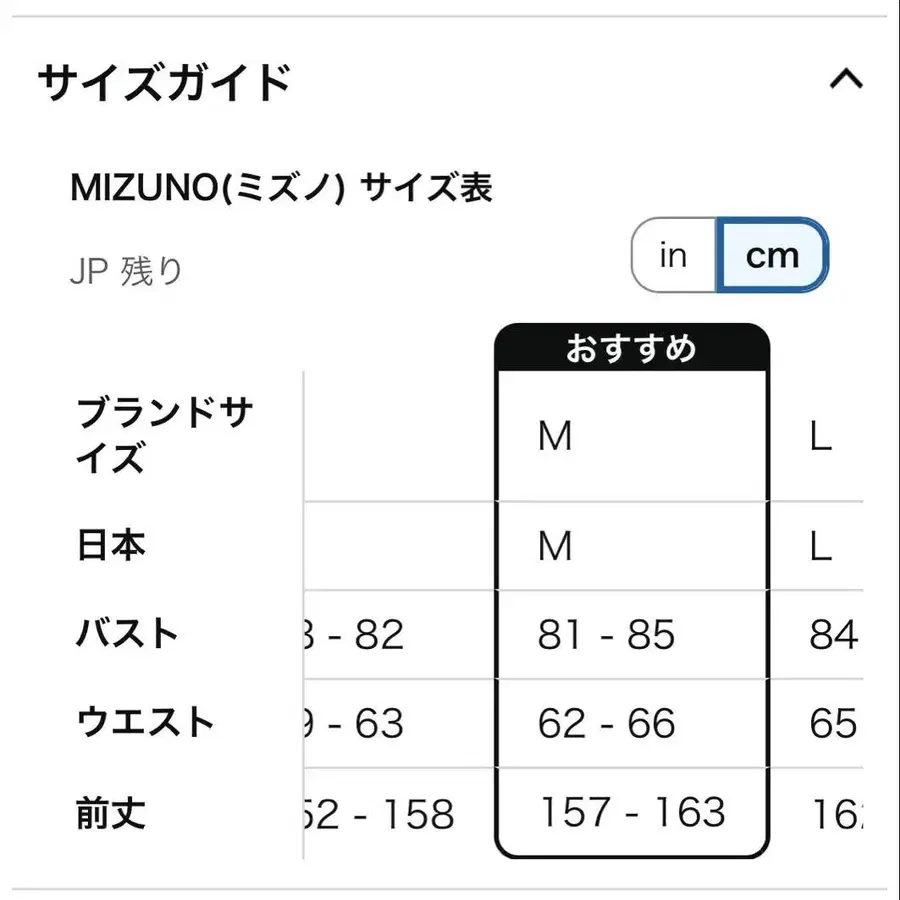The width and height of the screenshot is (900, 900).
Task: Click the MIZUNO(ミズノ) サイズ表 title
Action: tap(282, 188)
